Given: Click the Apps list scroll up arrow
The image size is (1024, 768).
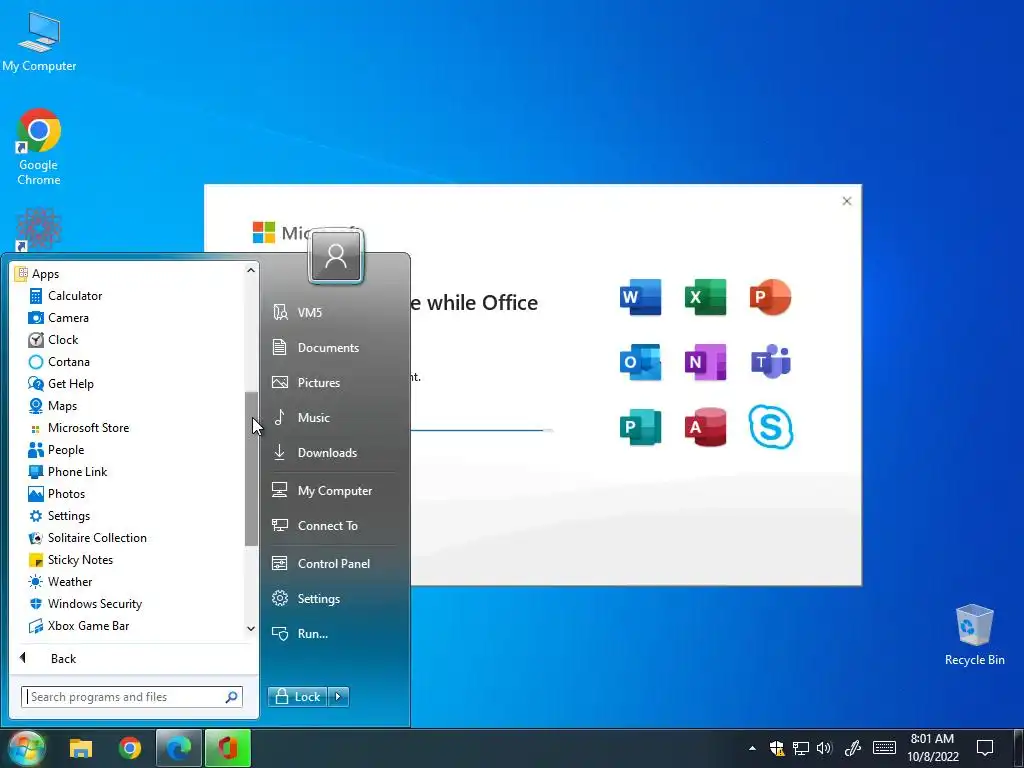Looking at the screenshot, I should coord(251,270).
